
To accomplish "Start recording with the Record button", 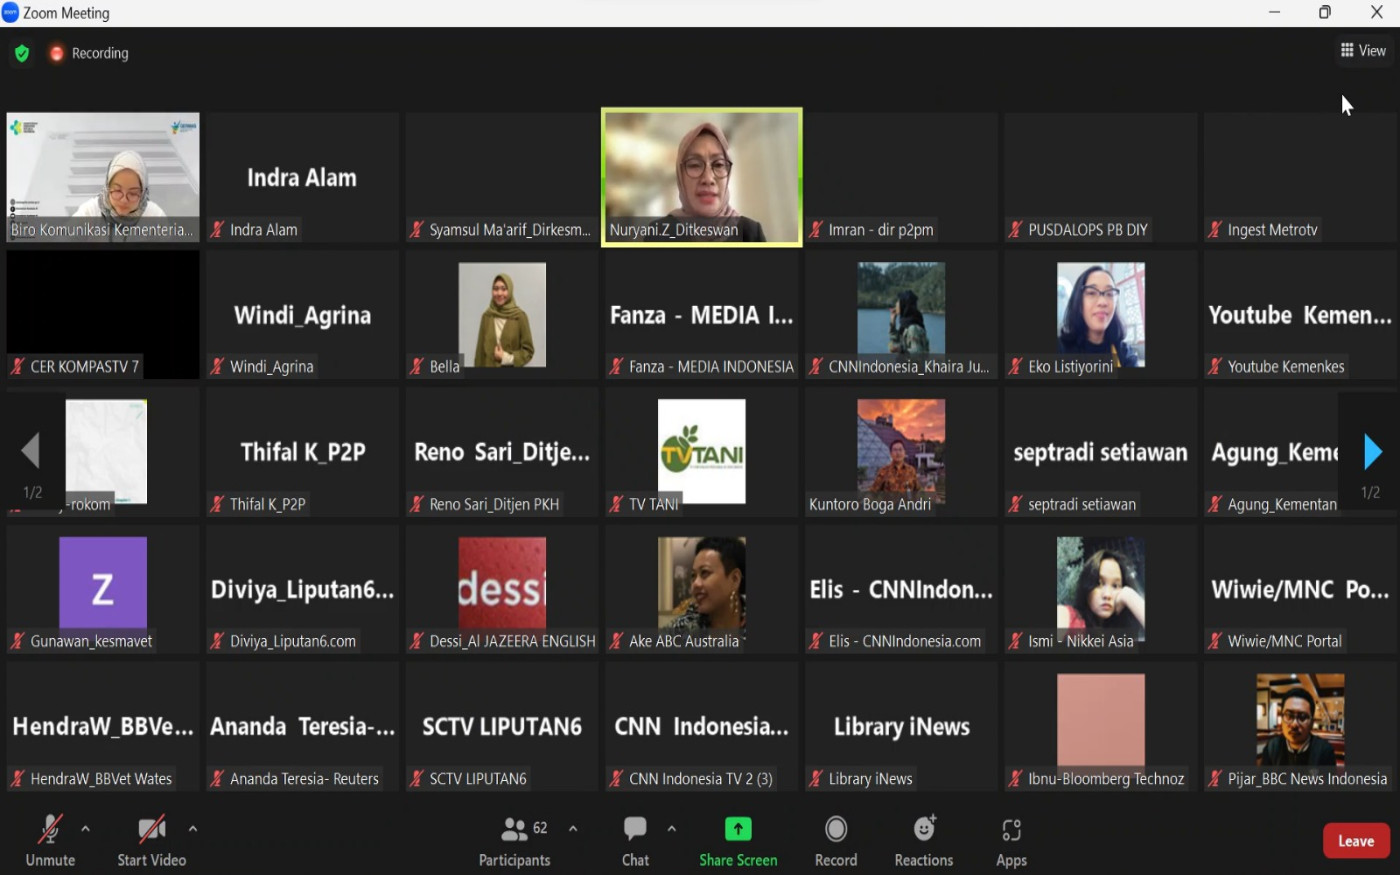I will coord(836,840).
